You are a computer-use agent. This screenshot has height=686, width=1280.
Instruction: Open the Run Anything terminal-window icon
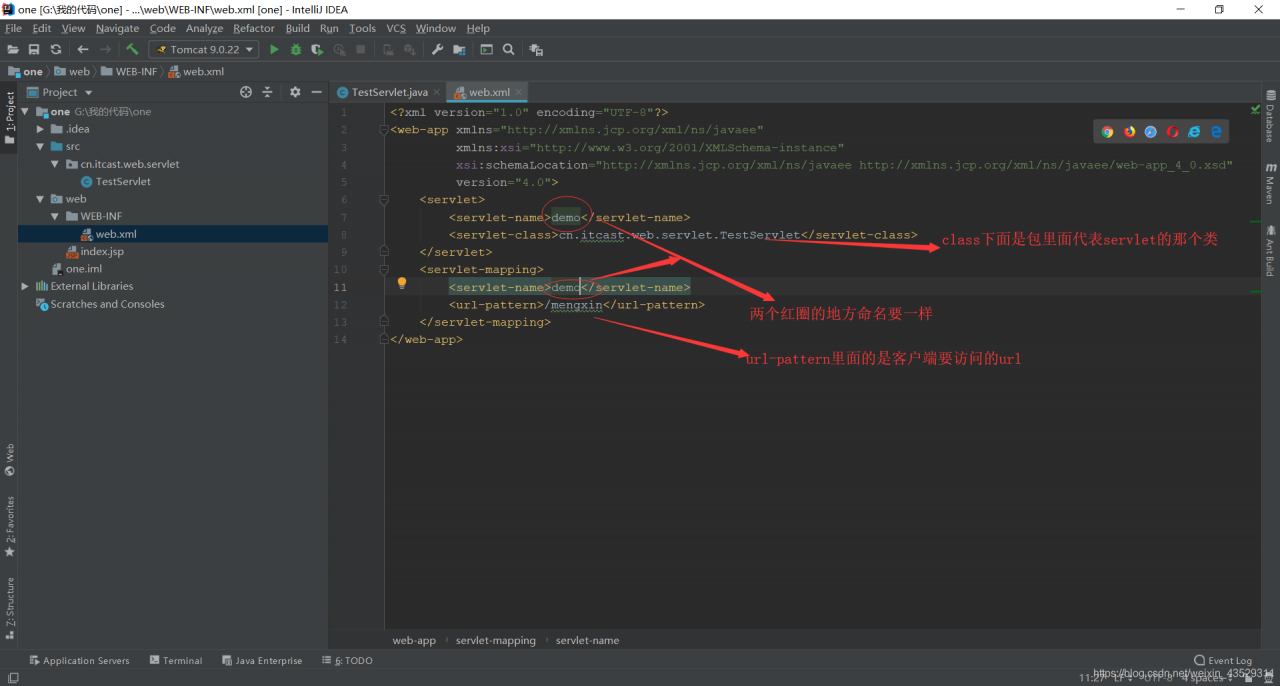(486, 49)
